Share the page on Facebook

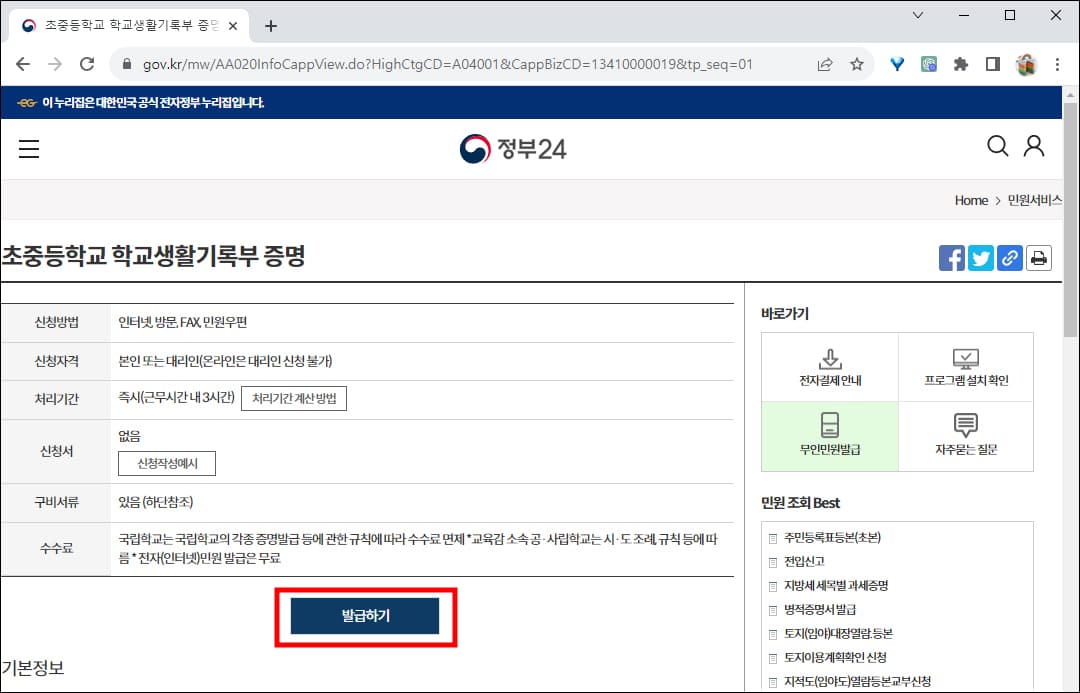(x=951, y=257)
